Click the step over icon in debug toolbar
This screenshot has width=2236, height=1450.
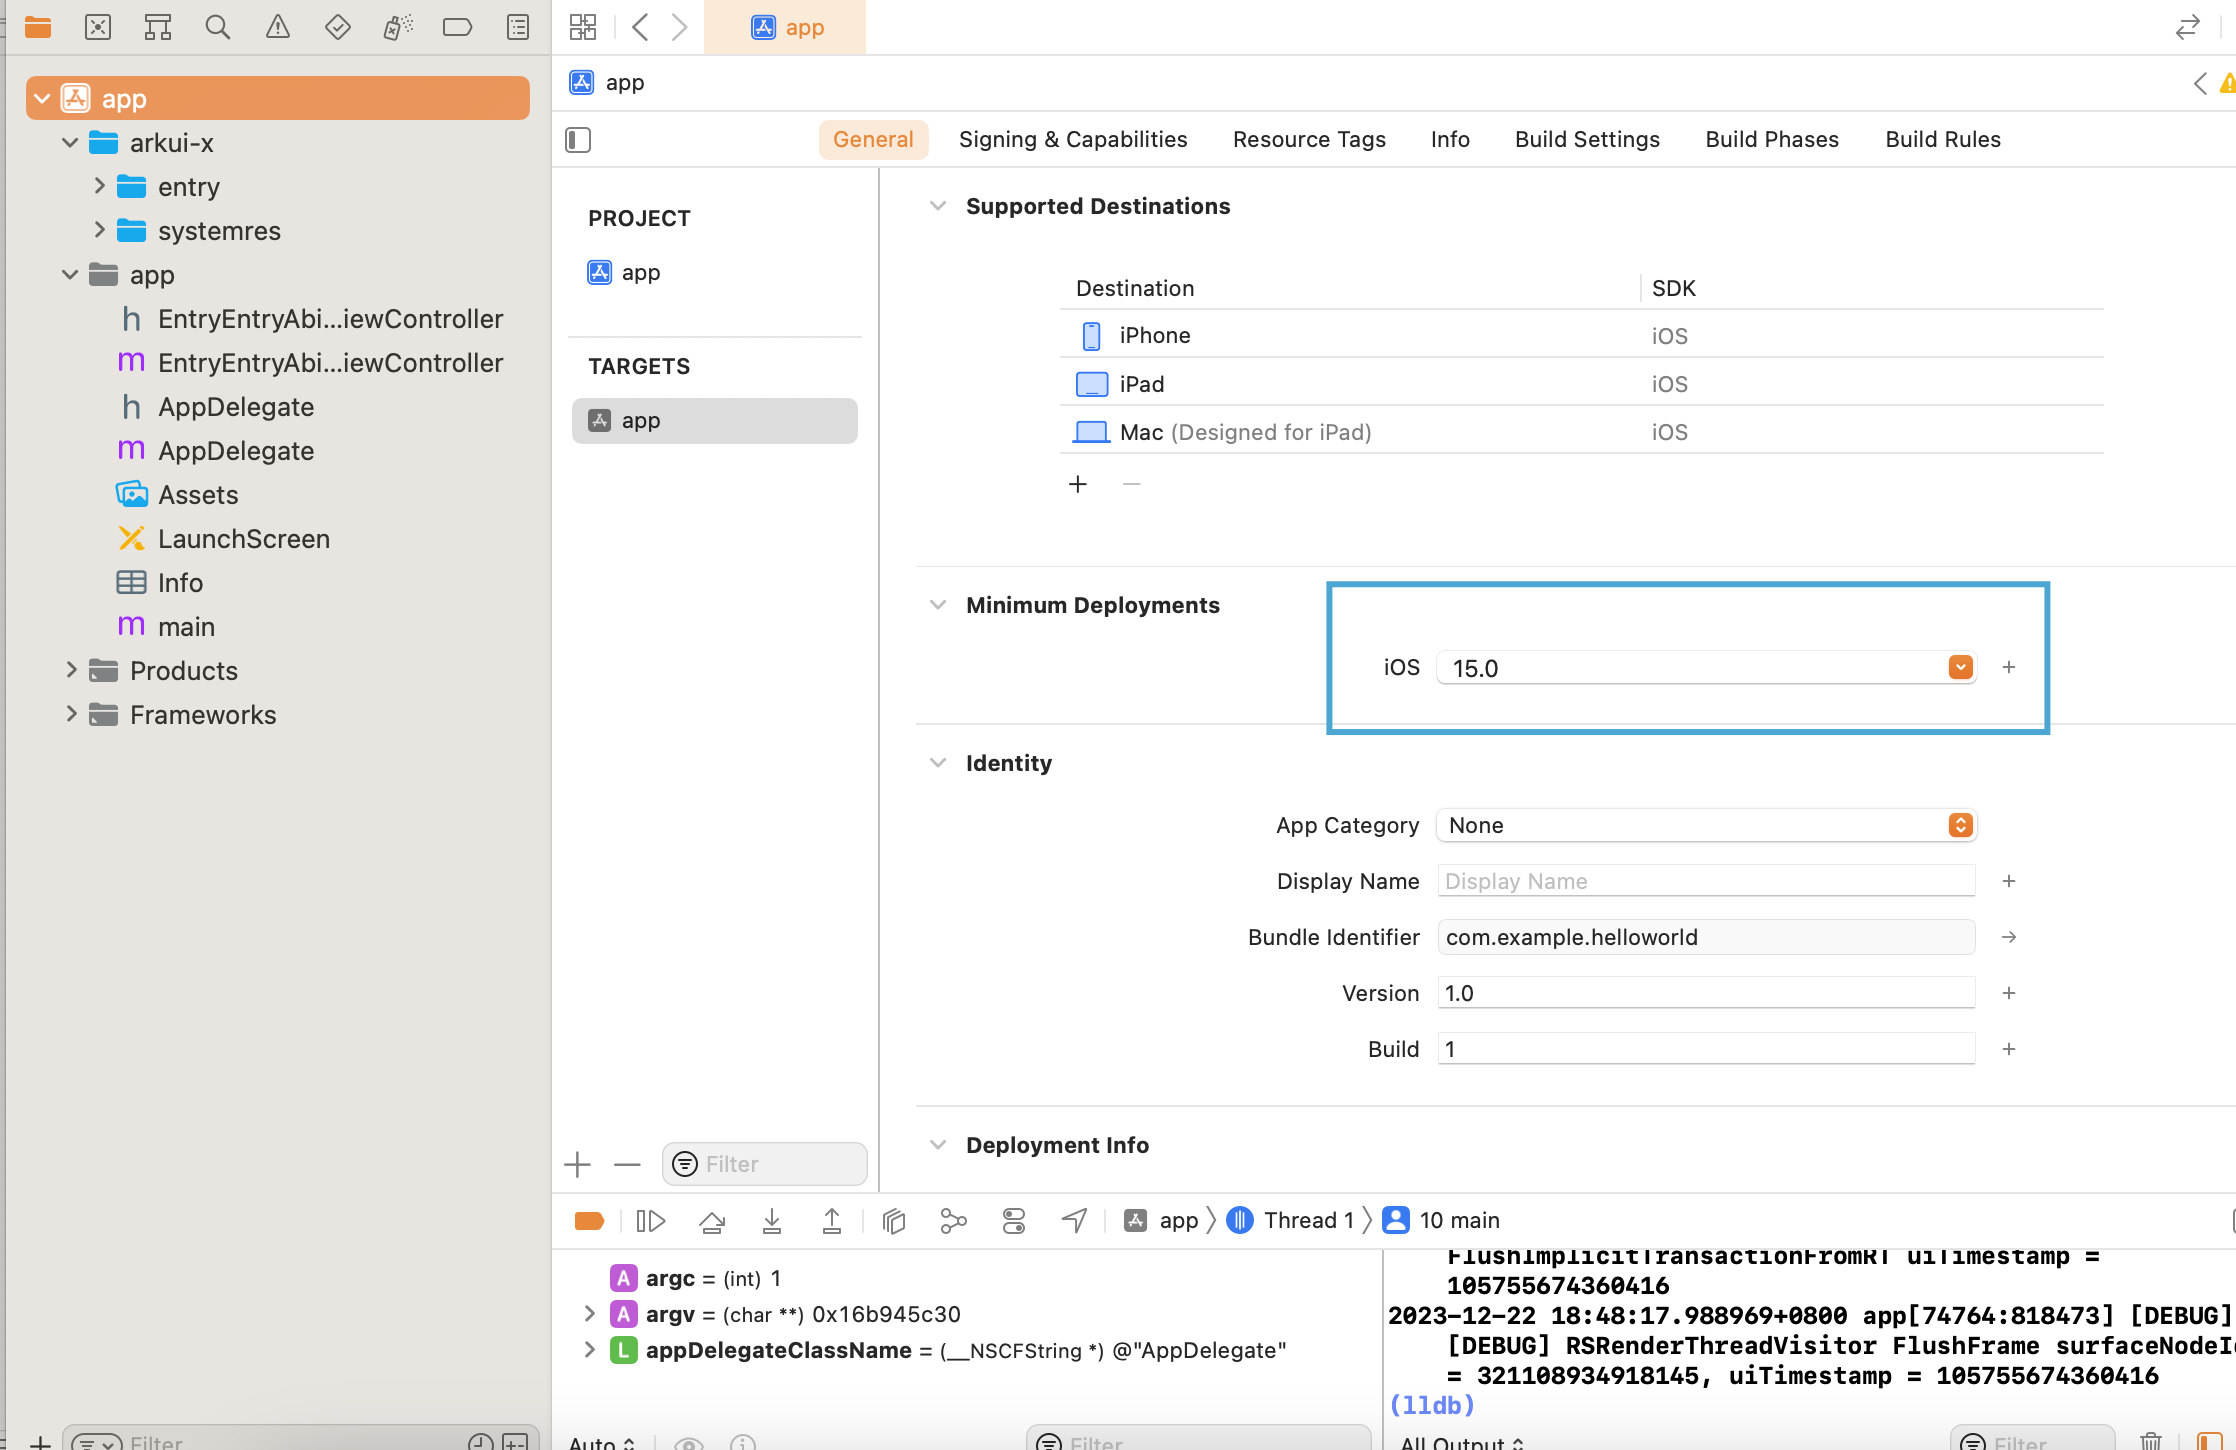pyautogui.click(x=711, y=1220)
